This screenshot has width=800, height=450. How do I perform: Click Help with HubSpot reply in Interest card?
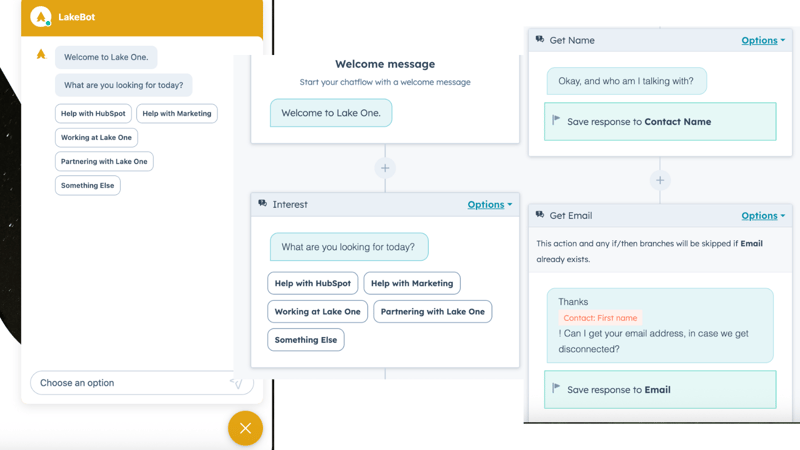click(x=313, y=283)
